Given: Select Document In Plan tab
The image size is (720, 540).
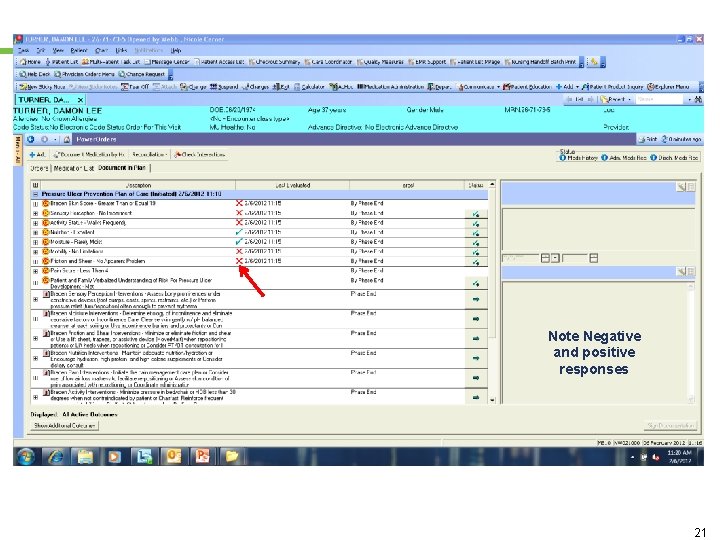Looking at the screenshot, I should (x=122, y=168).
